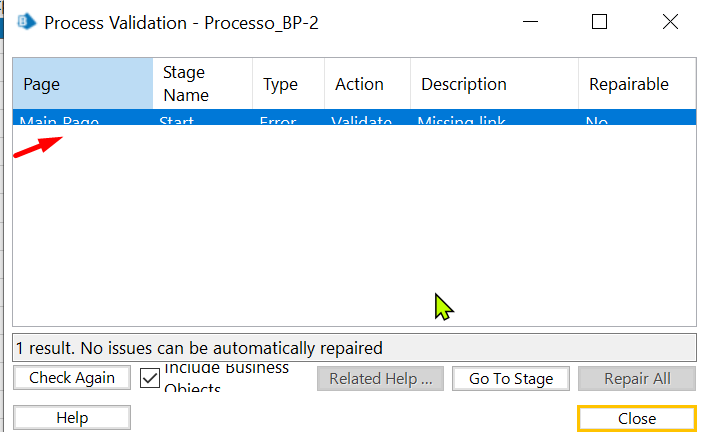Maximize the Process Validation window
704x432 pixels.
click(599, 22)
